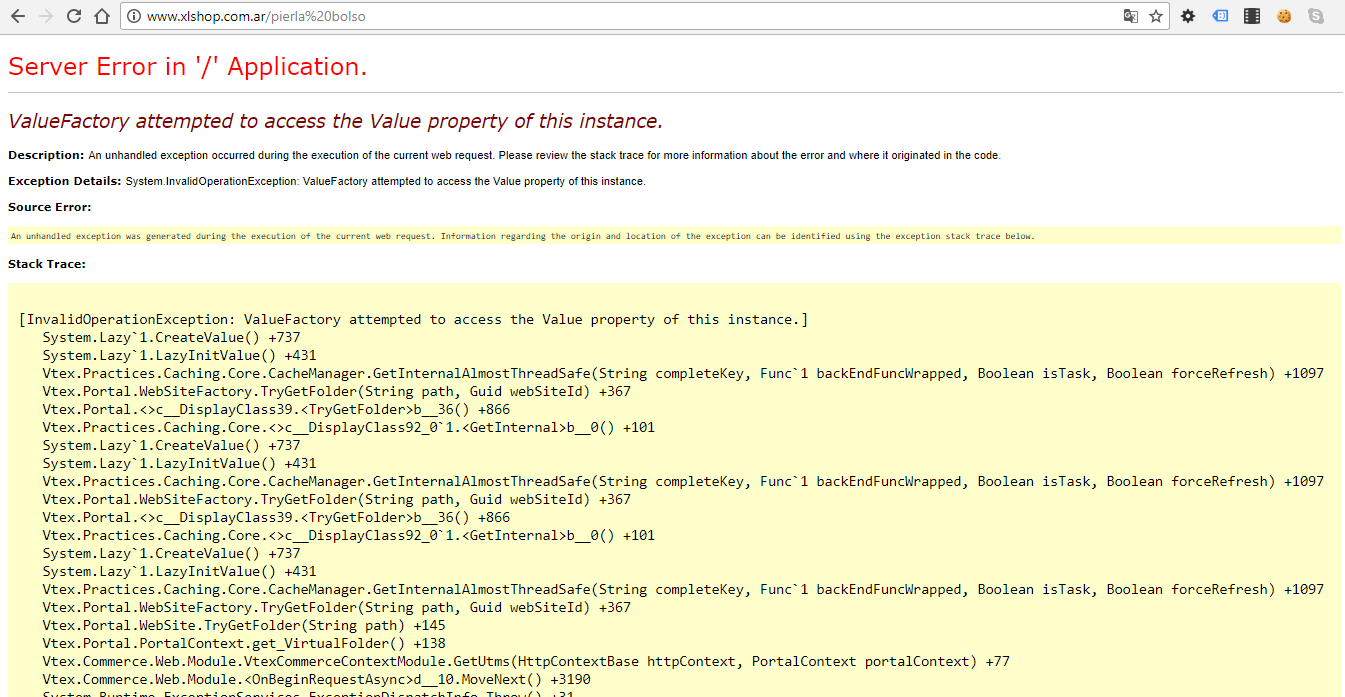Screen dimensions: 1345x697
Task: Bookmark this page with the star
Action: click(x=1157, y=16)
